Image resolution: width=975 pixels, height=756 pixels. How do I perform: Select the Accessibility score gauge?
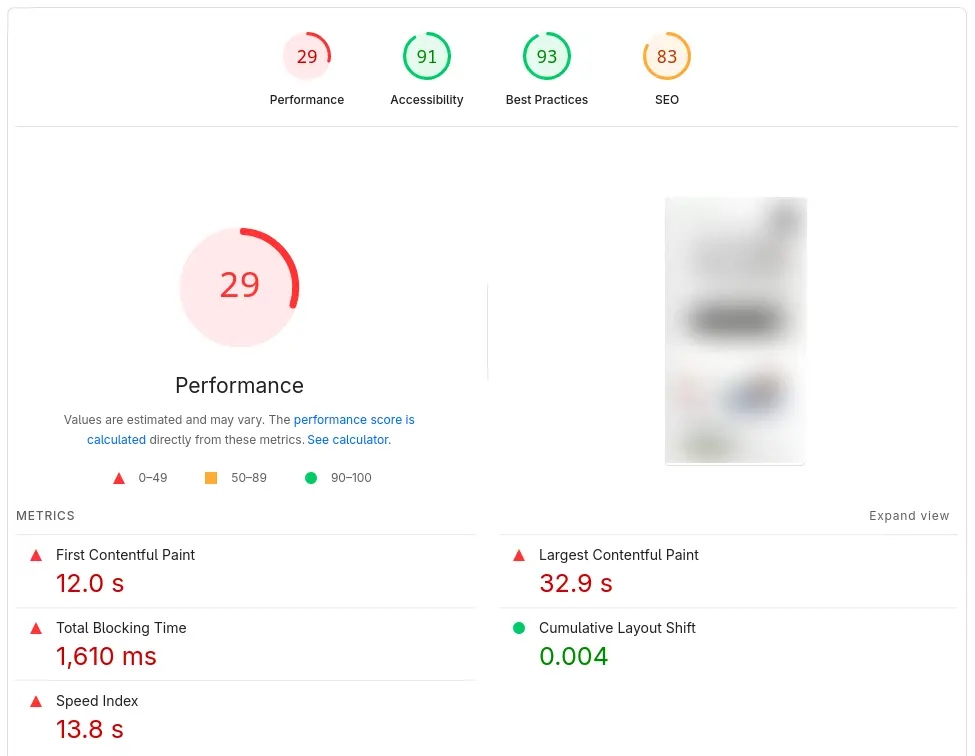[x=427, y=57]
